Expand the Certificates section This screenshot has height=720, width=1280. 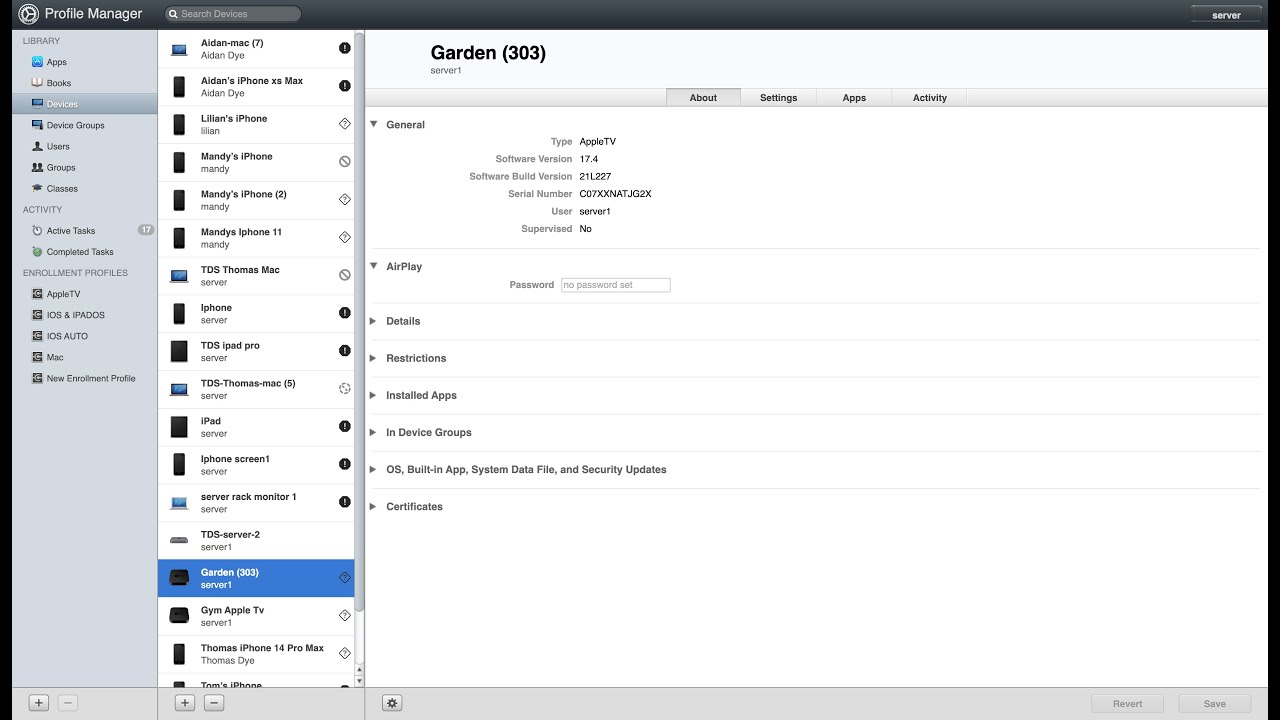374,506
